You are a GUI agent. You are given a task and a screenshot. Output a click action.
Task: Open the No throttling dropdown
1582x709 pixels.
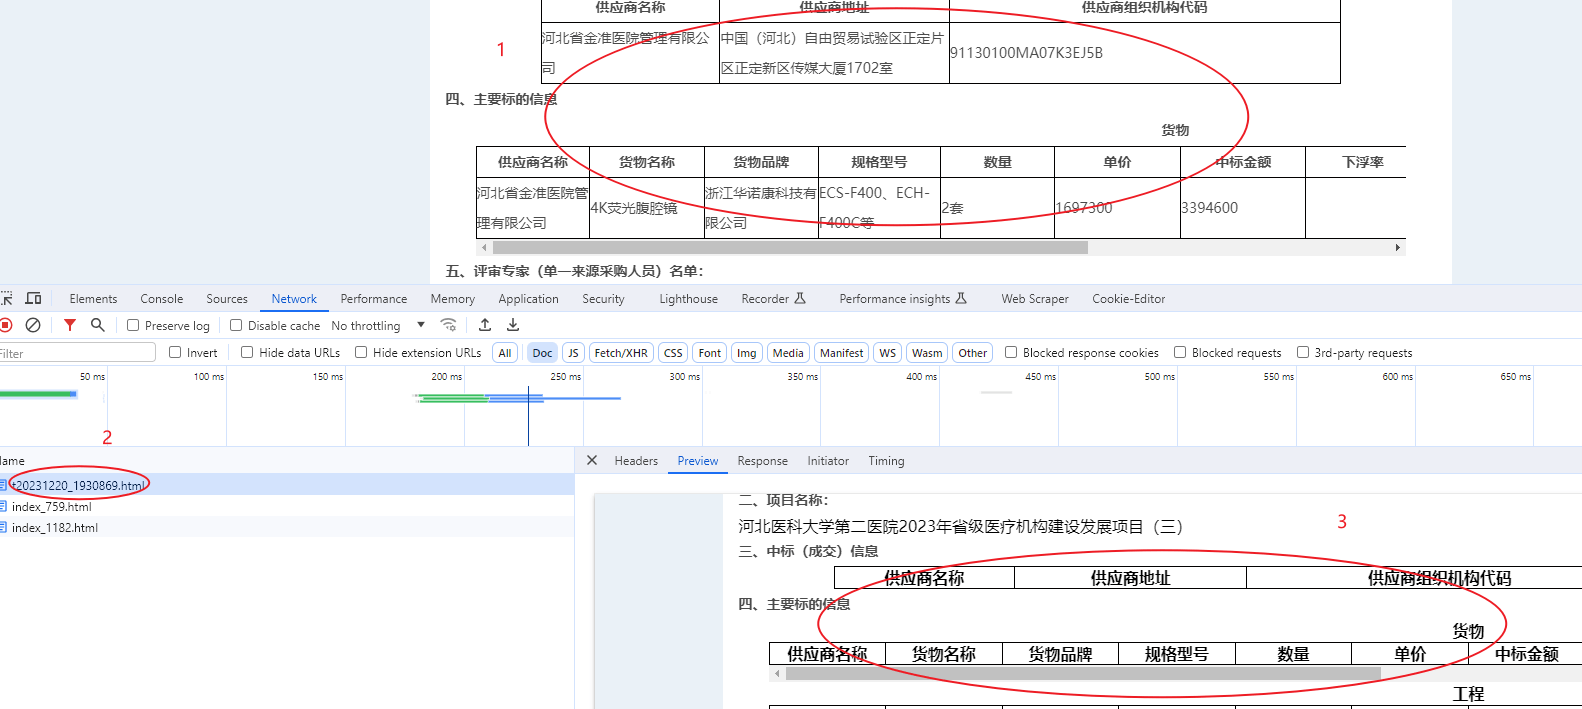378,325
